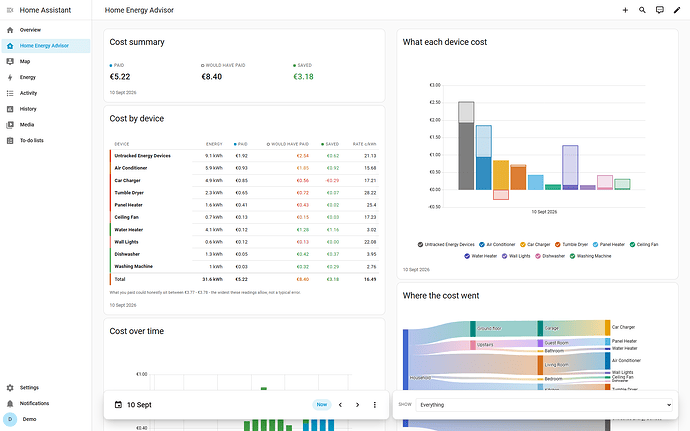Open Overview from the sidebar
Screen dimensions: 690x431
(46, 30)
